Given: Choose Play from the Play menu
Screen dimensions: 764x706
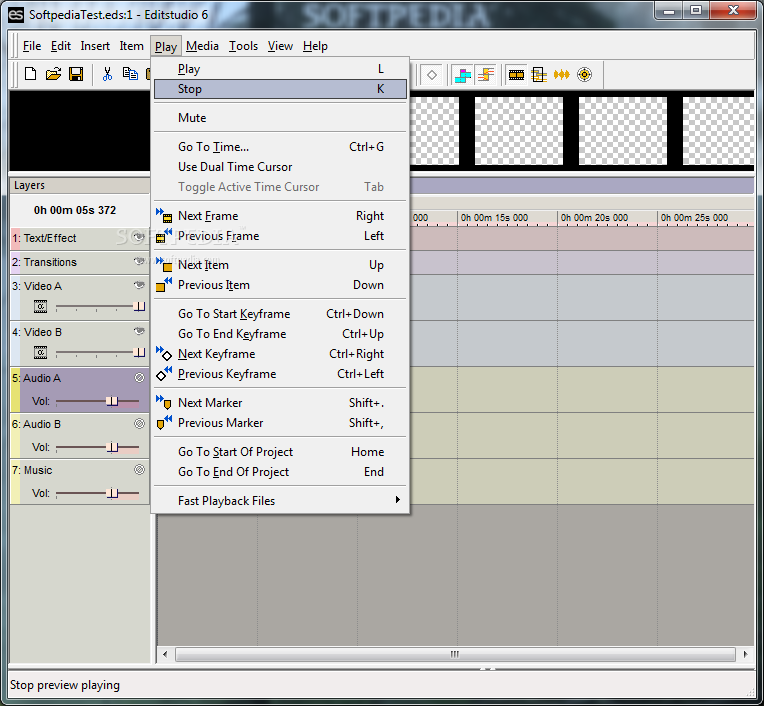Looking at the screenshot, I should [x=280, y=69].
